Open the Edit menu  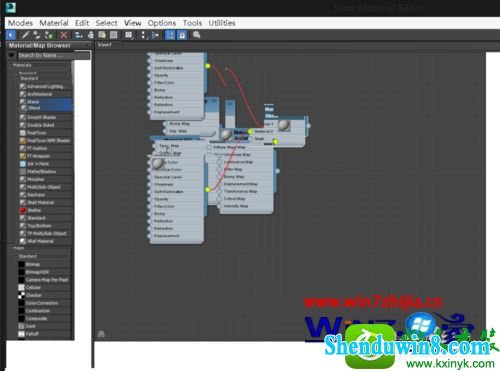click(x=82, y=23)
